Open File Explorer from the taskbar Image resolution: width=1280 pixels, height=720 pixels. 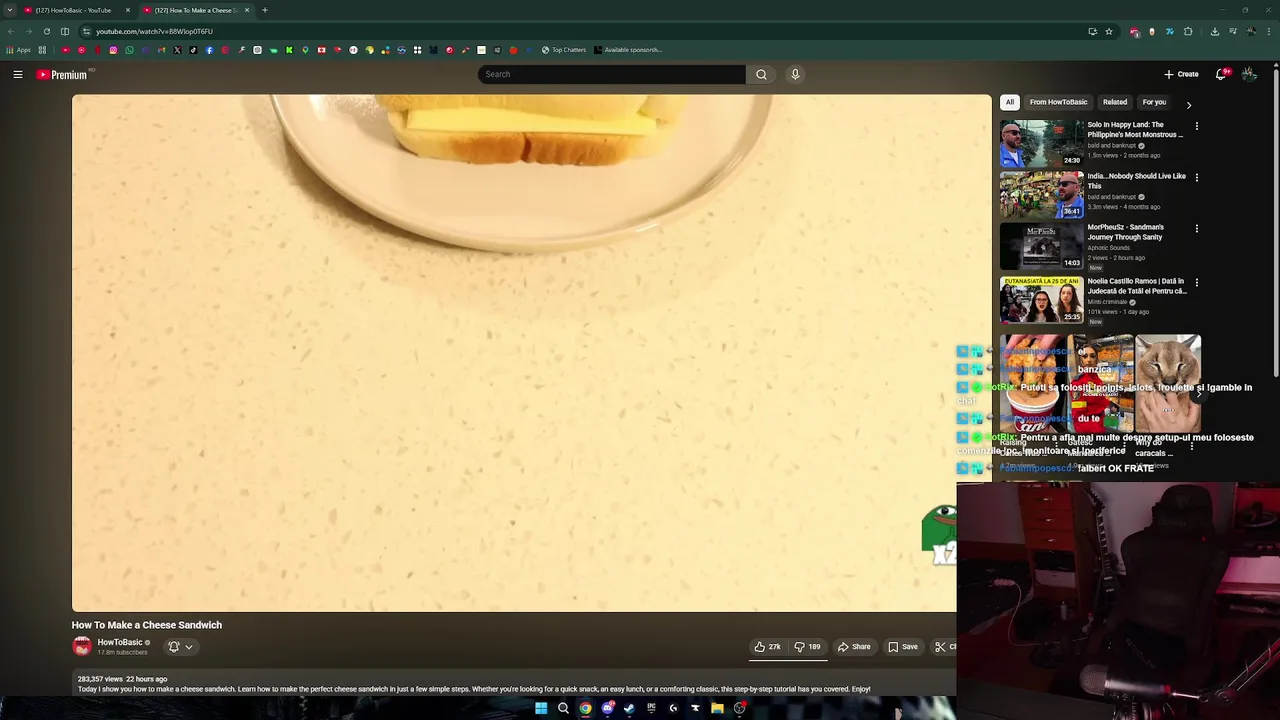tap(717, 708)
